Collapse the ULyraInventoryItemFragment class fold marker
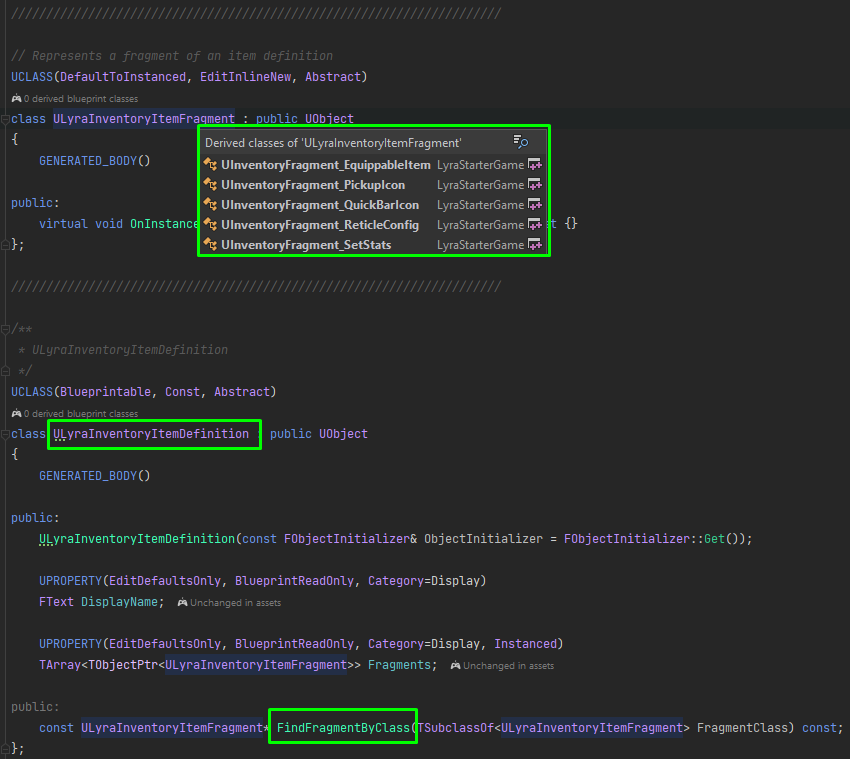This screenshot has width=850, height=759. tap(5, 119)
